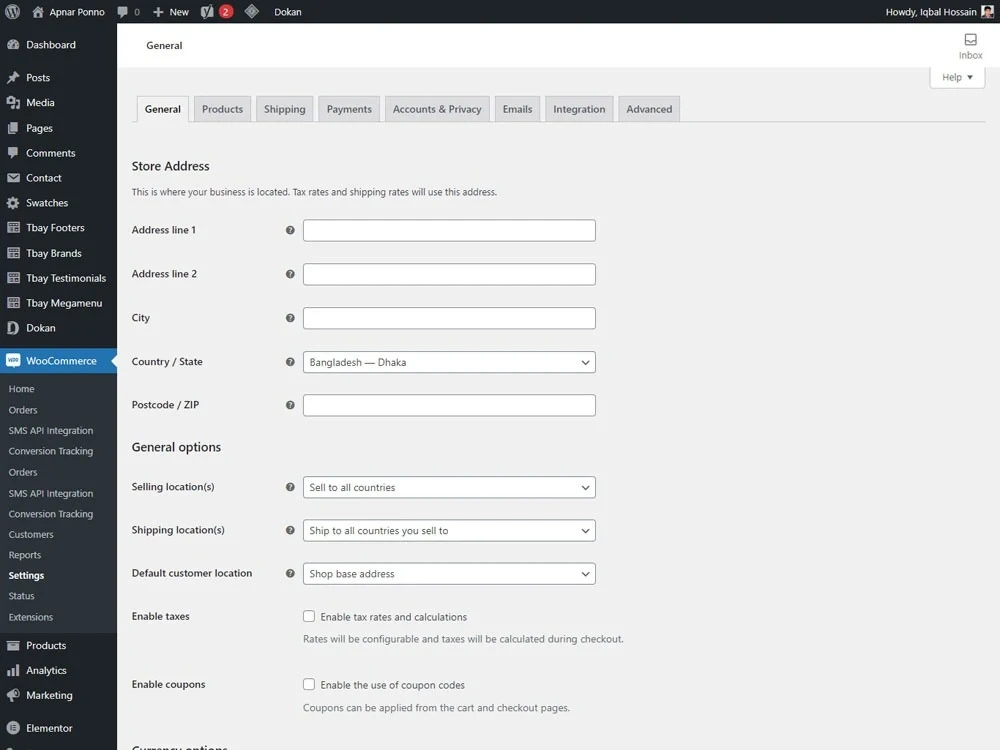The width and height of the screenshot is (1000, 750).
Task: Click the Elementor sidebar icon
Action: pos(14,728)
